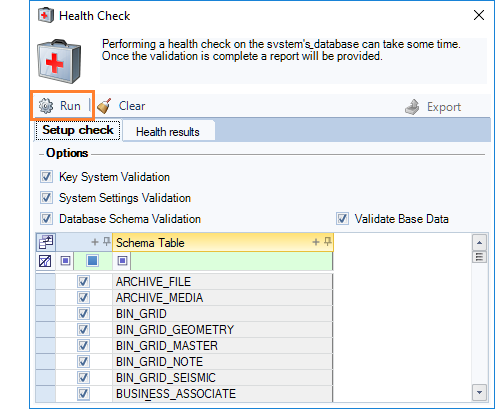Click the large first aid kit image
The width and height of the screenshot is (495, 409).
pos(59,61)
